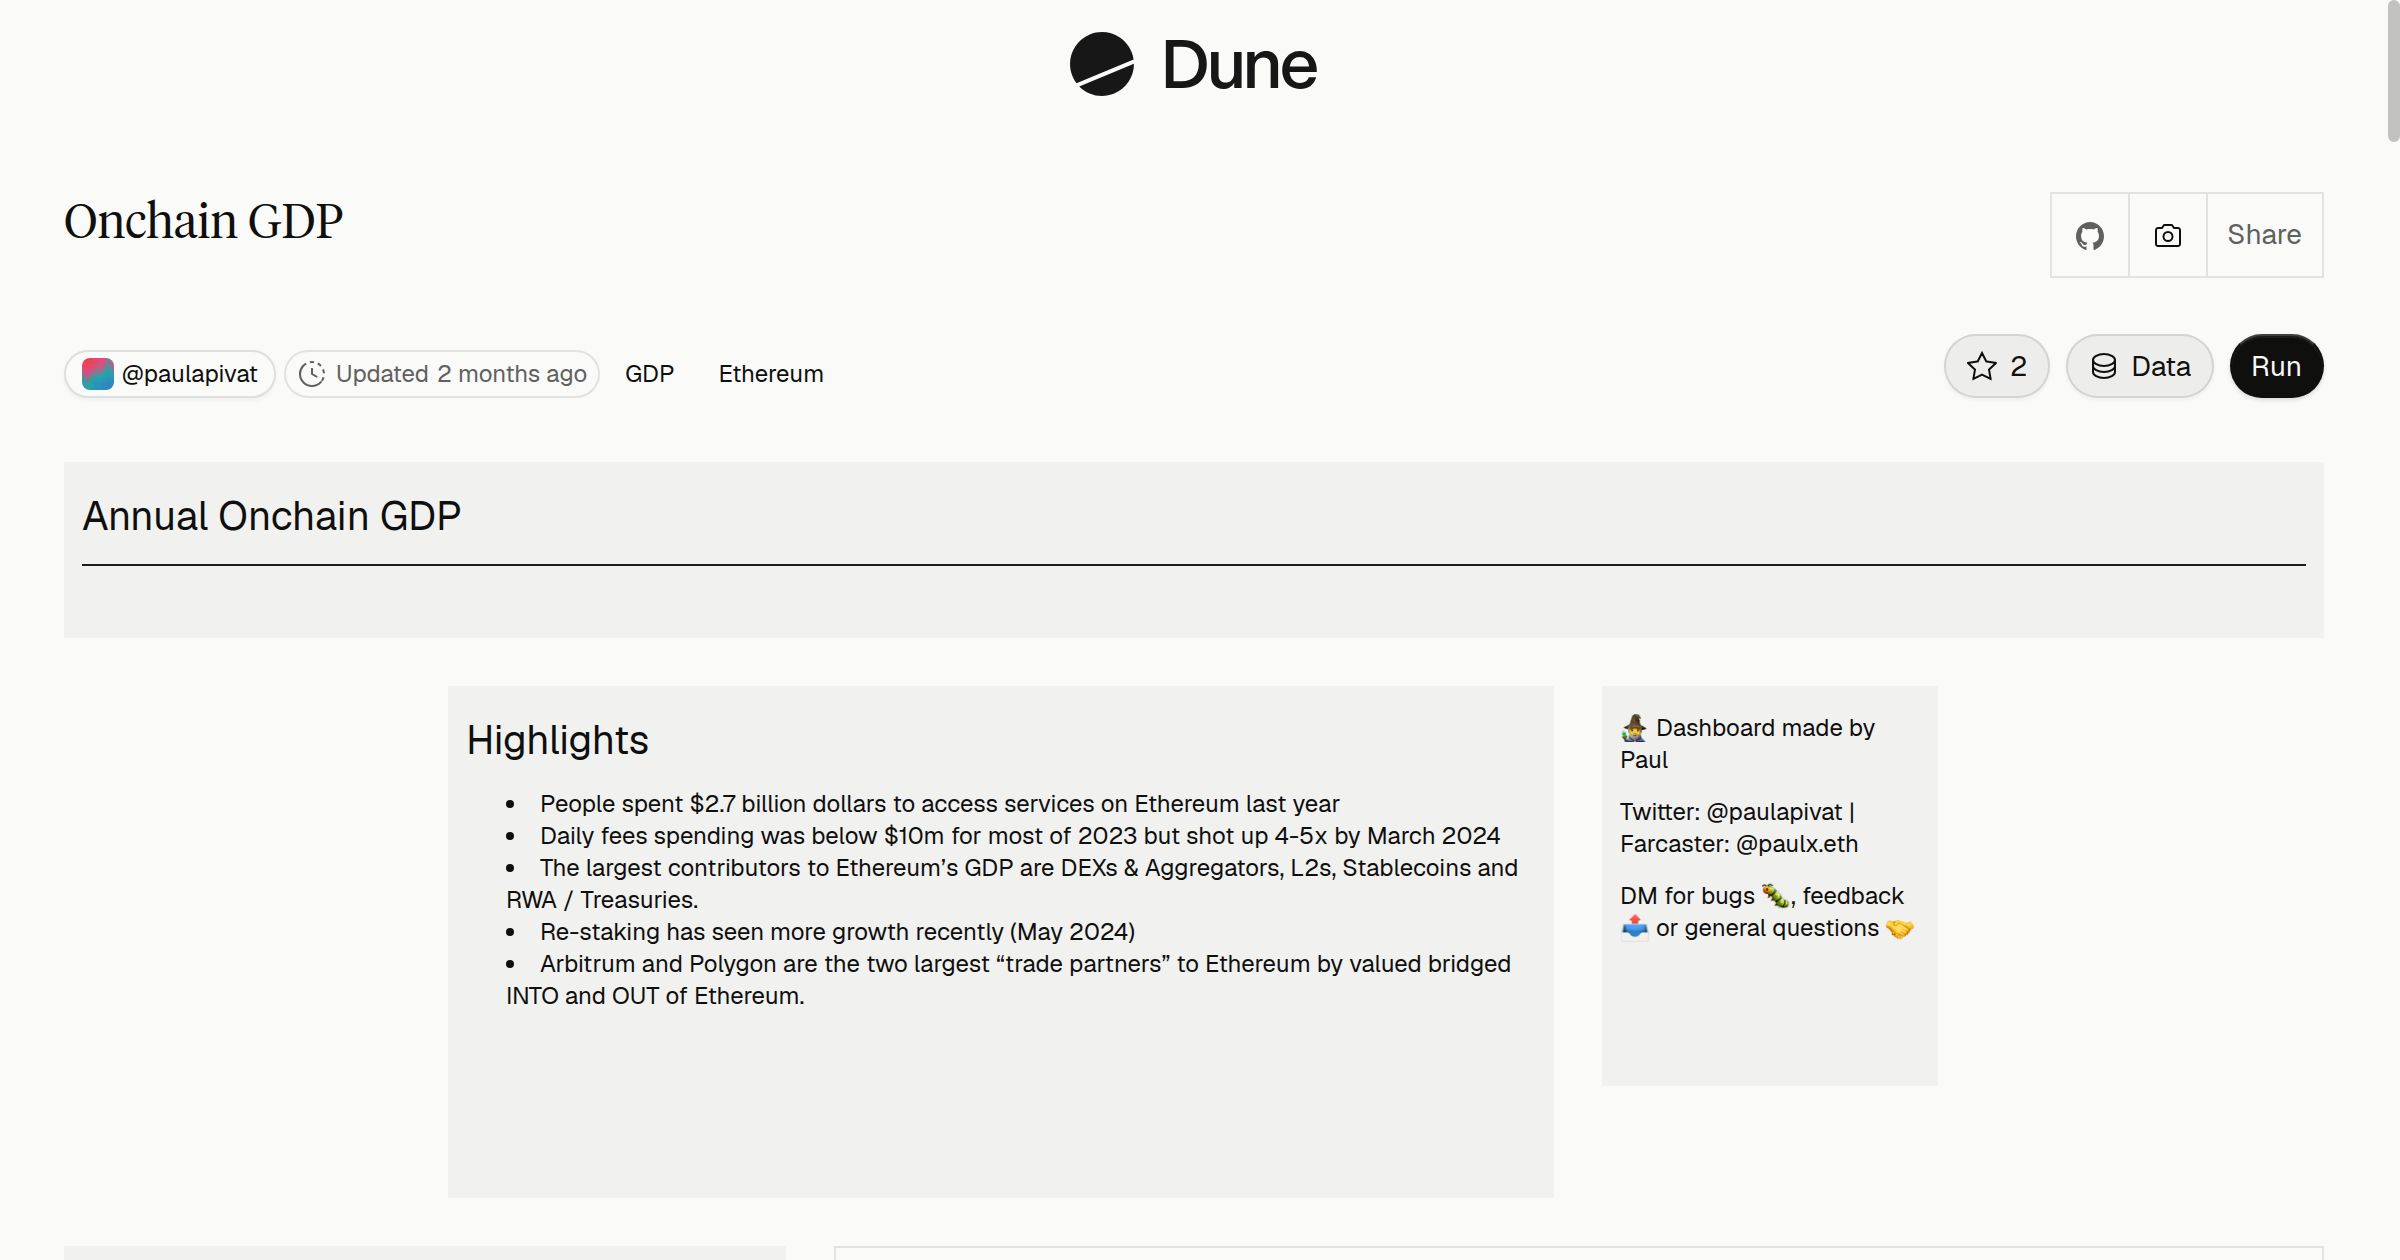Click the largest contributors bullet text

pyautogui.click(x=1012, y=884)
